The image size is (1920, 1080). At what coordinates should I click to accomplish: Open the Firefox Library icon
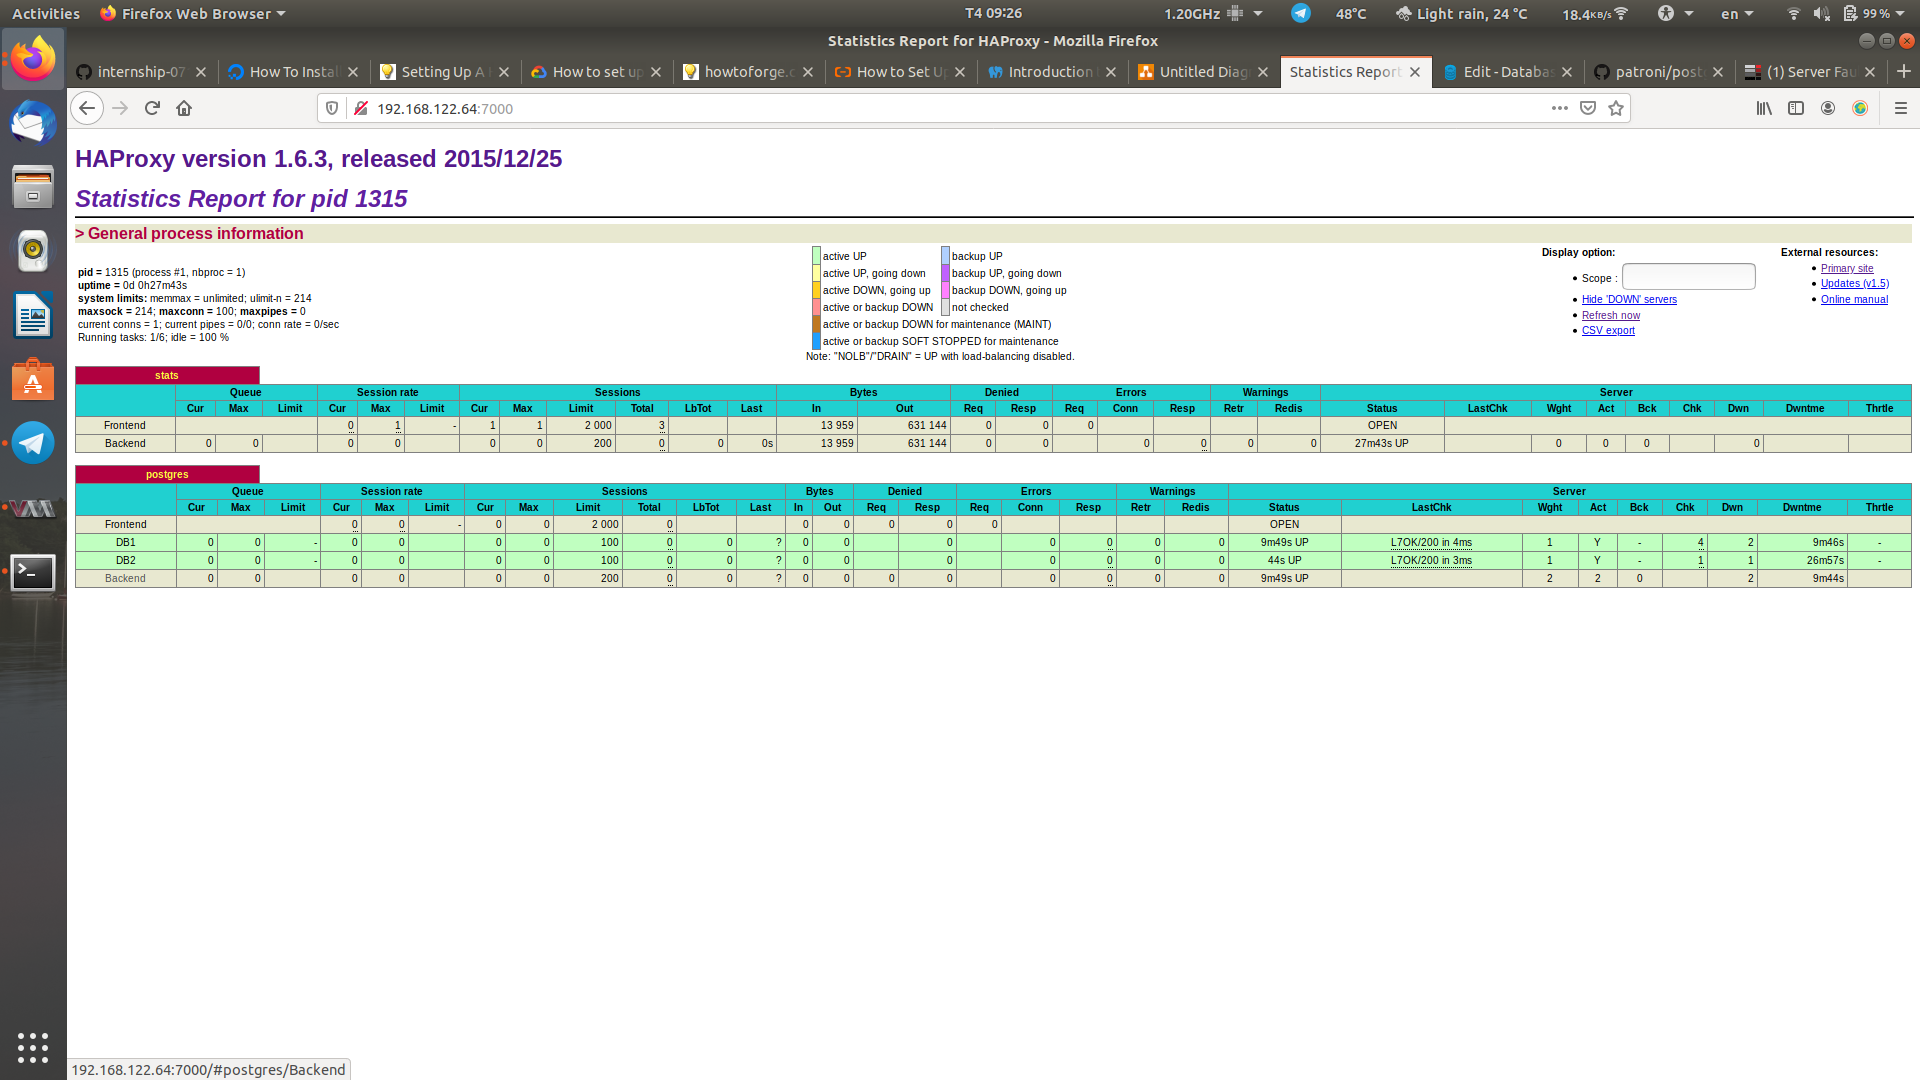point(1764,108)
